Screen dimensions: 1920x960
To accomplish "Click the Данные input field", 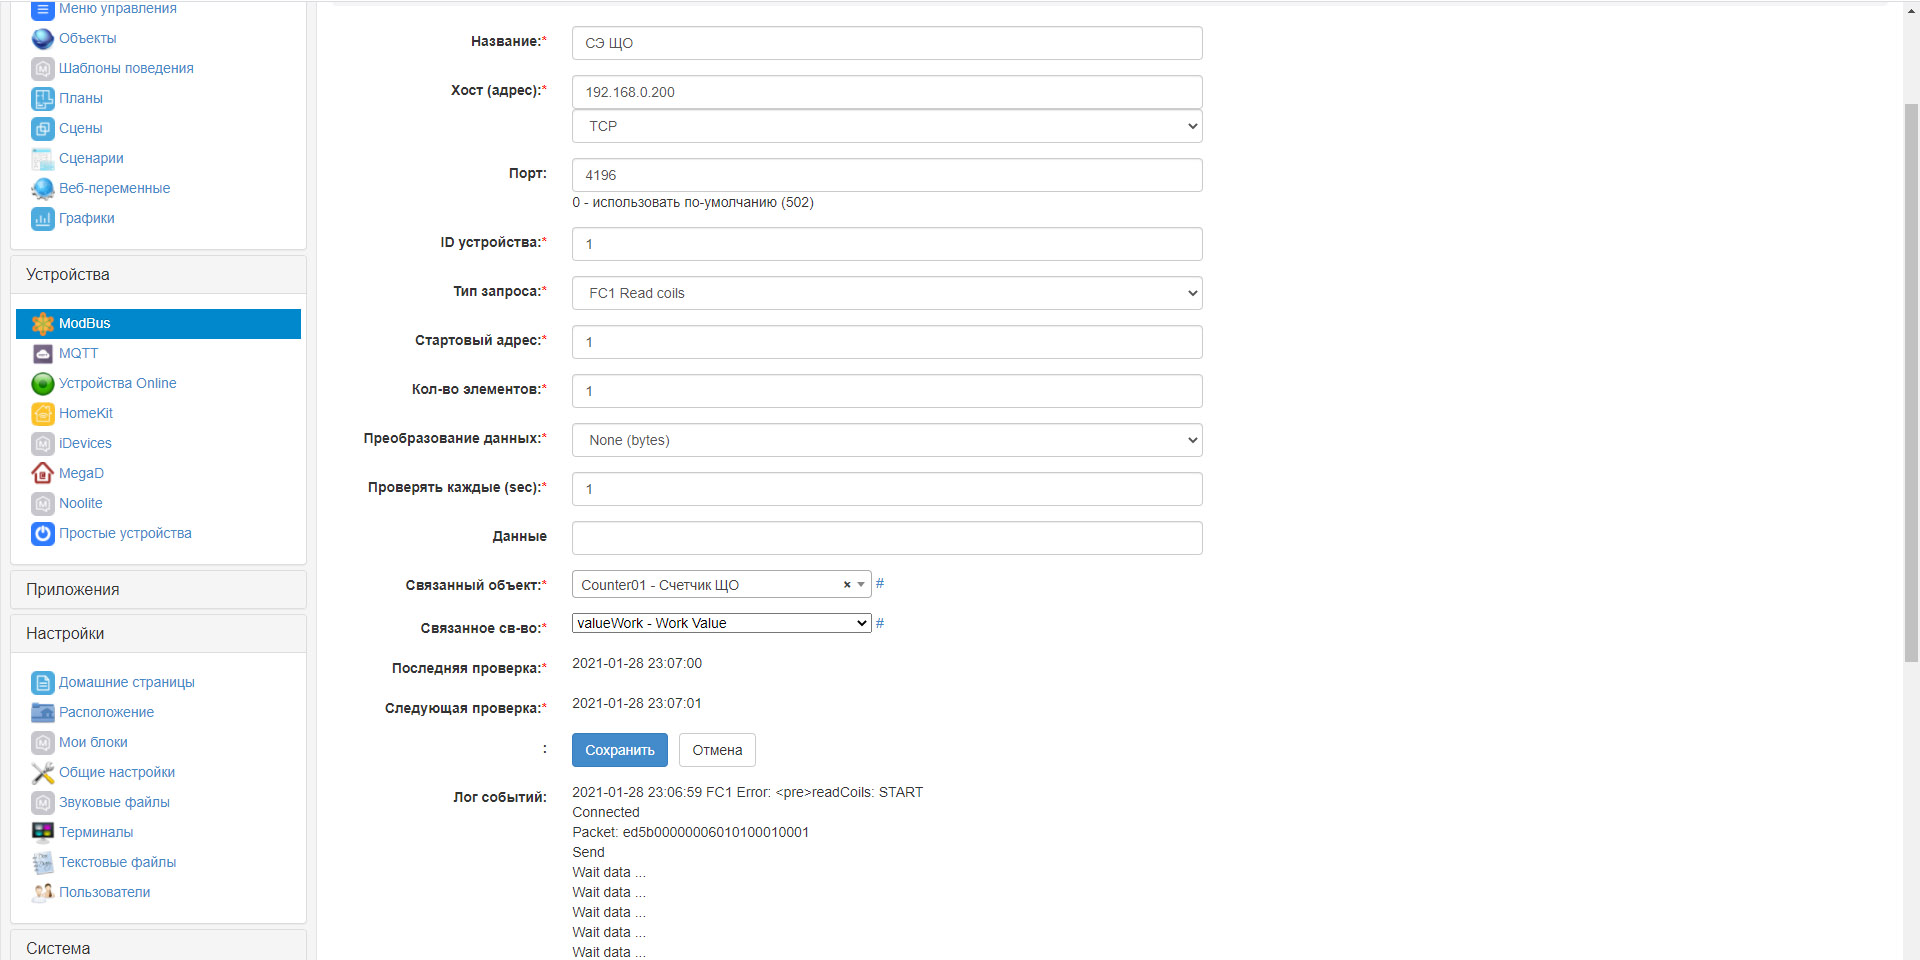I will (x=887, y=538).
